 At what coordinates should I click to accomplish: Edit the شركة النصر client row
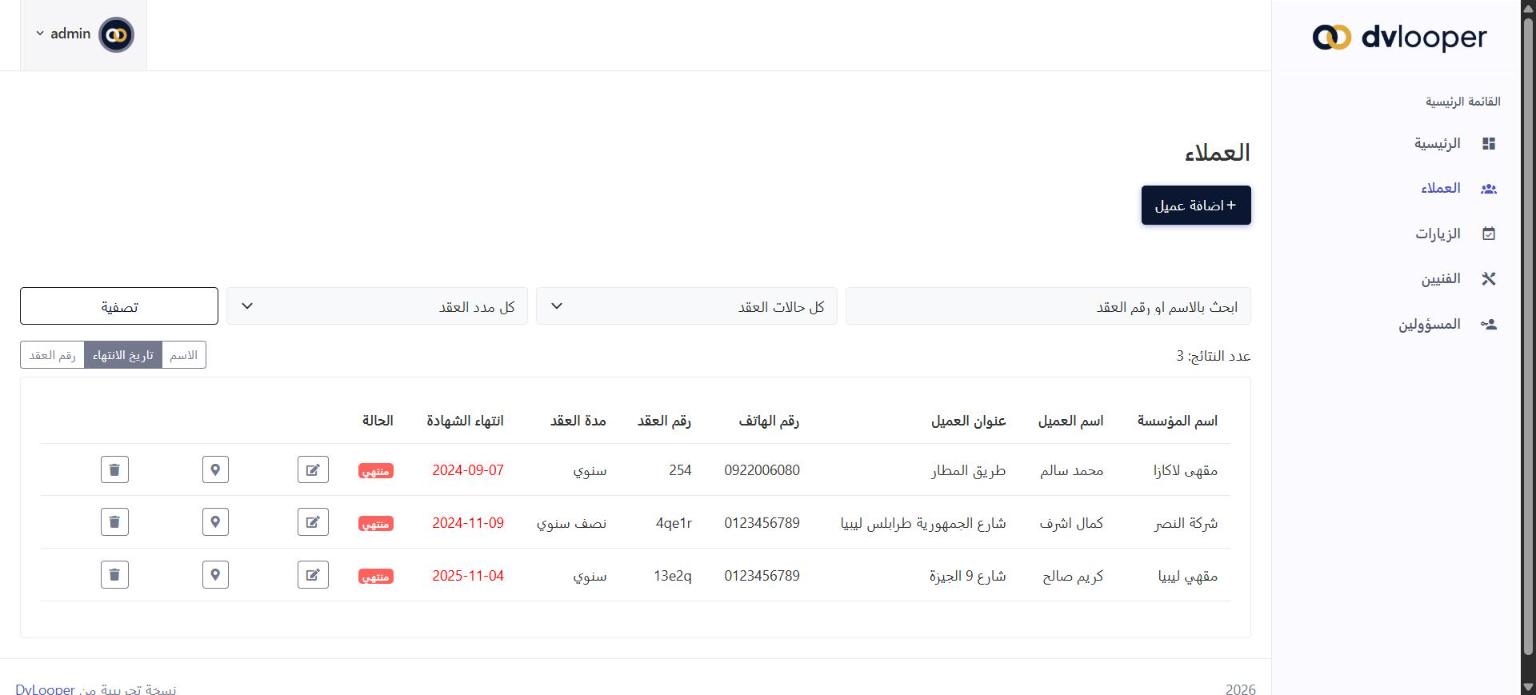pyautogui.click(x=313, y=522)
